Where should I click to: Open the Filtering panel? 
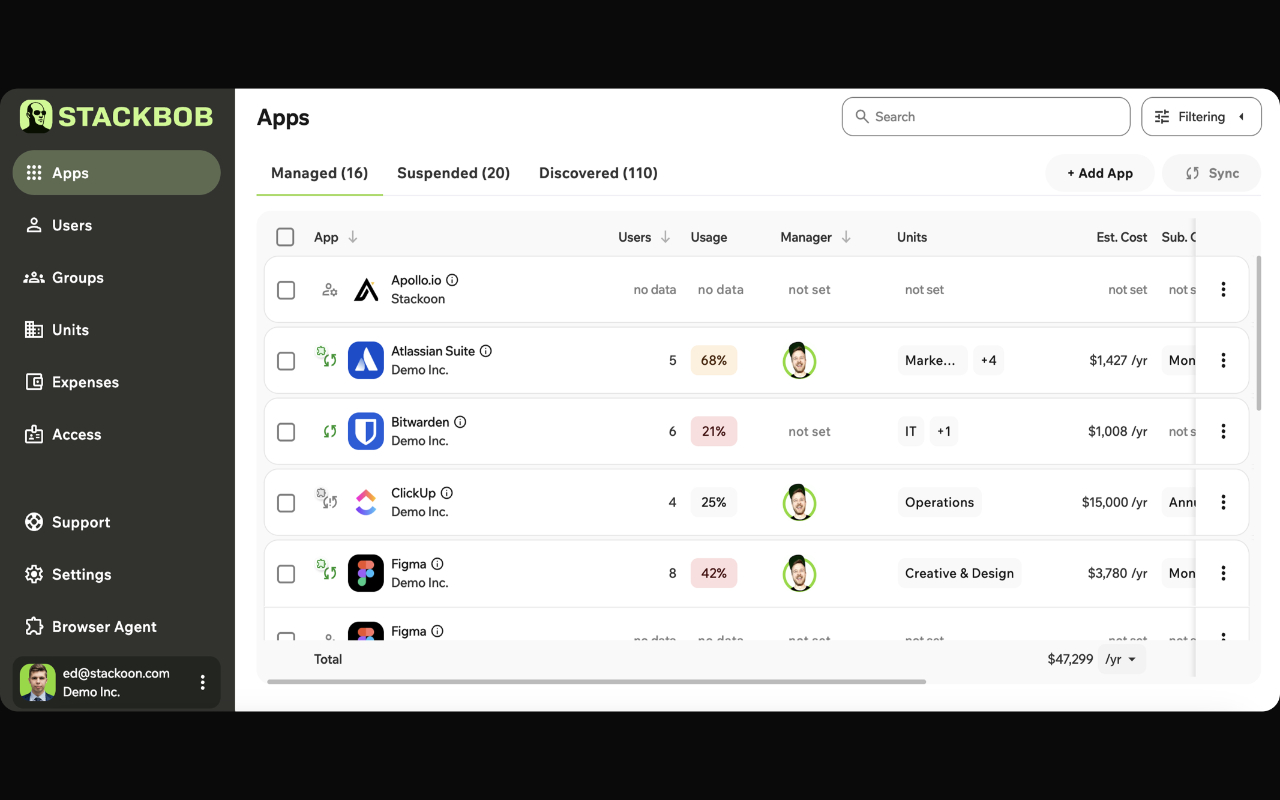pyautogui.click(x=1201, y=117)
